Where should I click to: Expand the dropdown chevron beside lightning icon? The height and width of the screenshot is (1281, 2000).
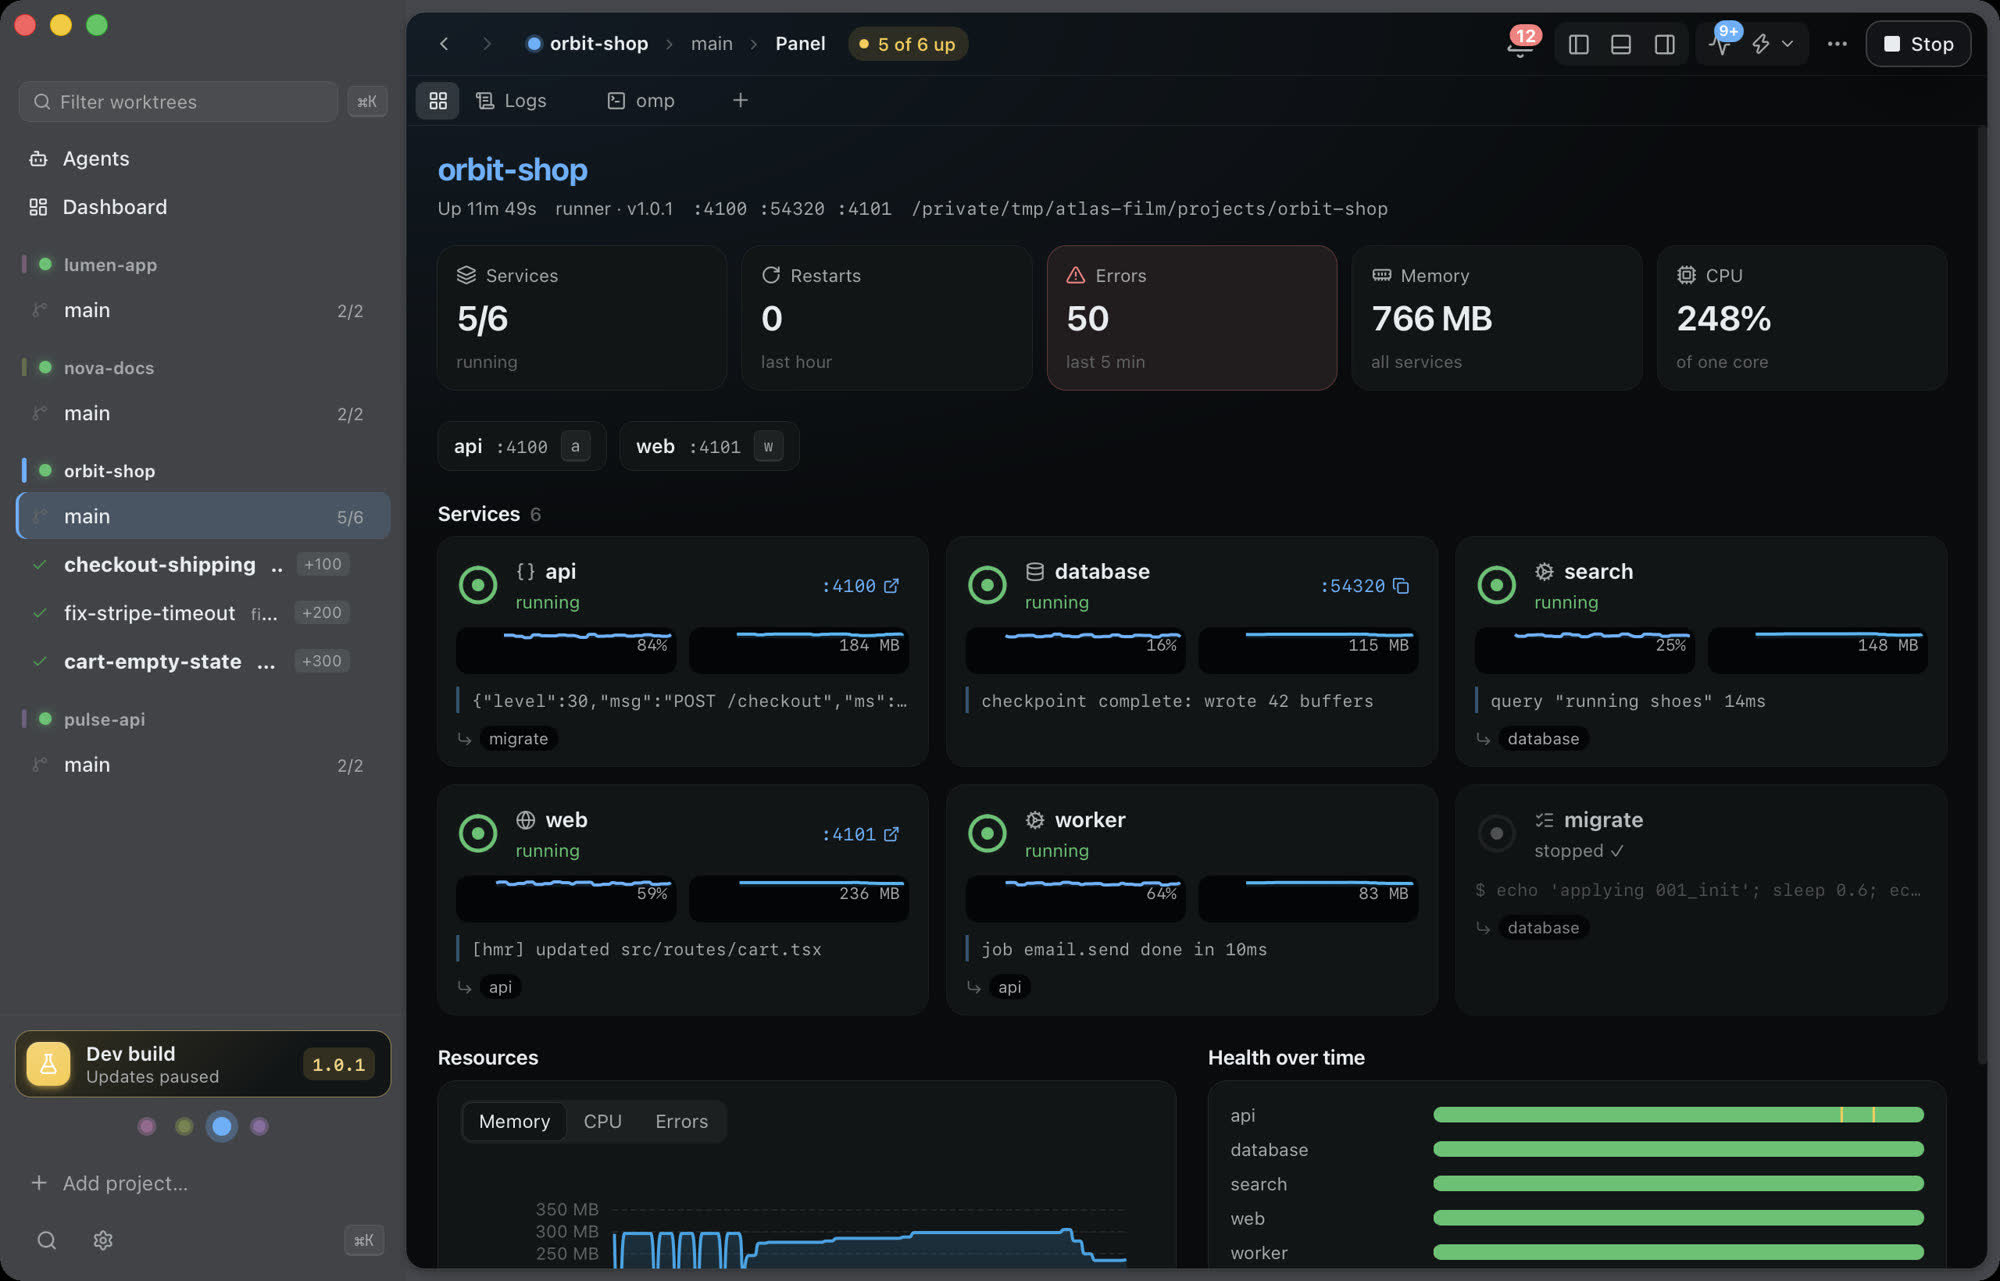(x=1787, y=44)
